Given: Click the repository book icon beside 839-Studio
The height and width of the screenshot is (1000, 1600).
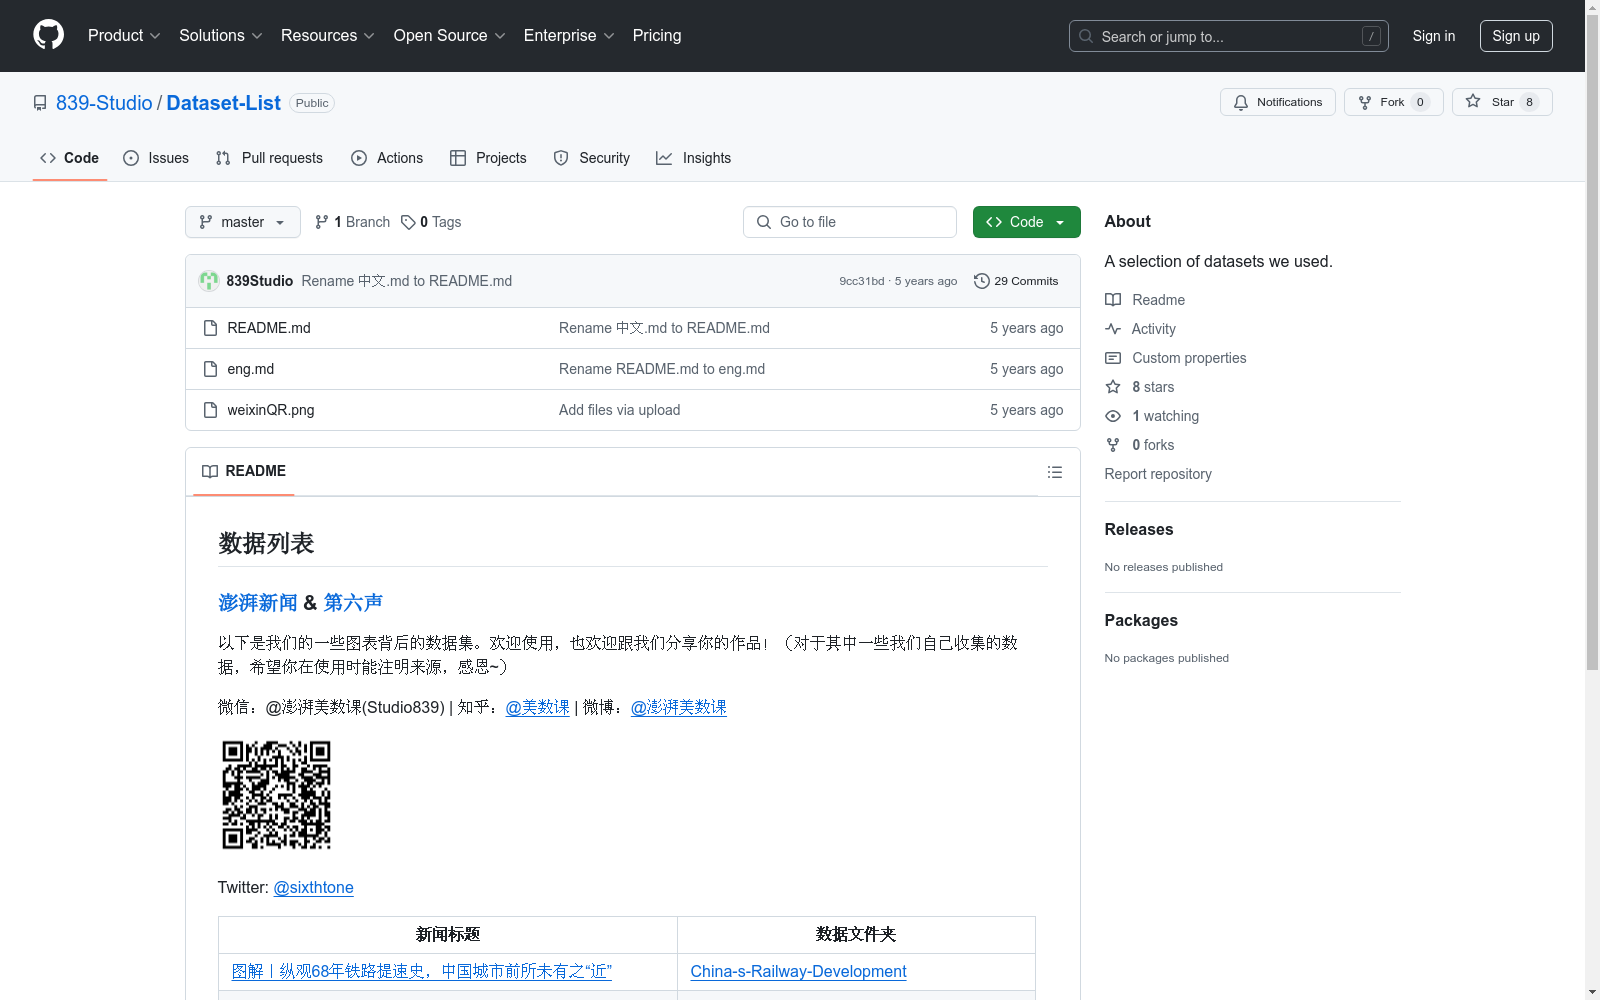Looking at the screenshot, I should (40, 103).
